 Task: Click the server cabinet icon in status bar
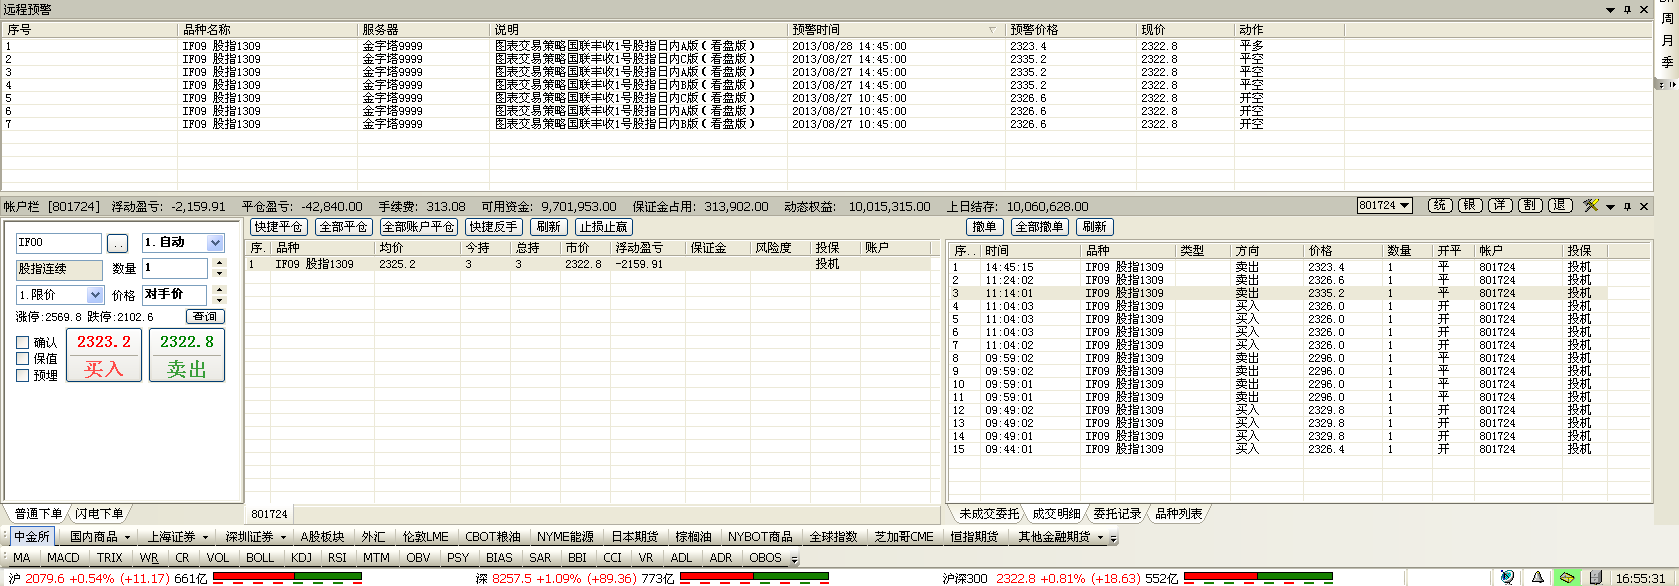coord(1596,578)
